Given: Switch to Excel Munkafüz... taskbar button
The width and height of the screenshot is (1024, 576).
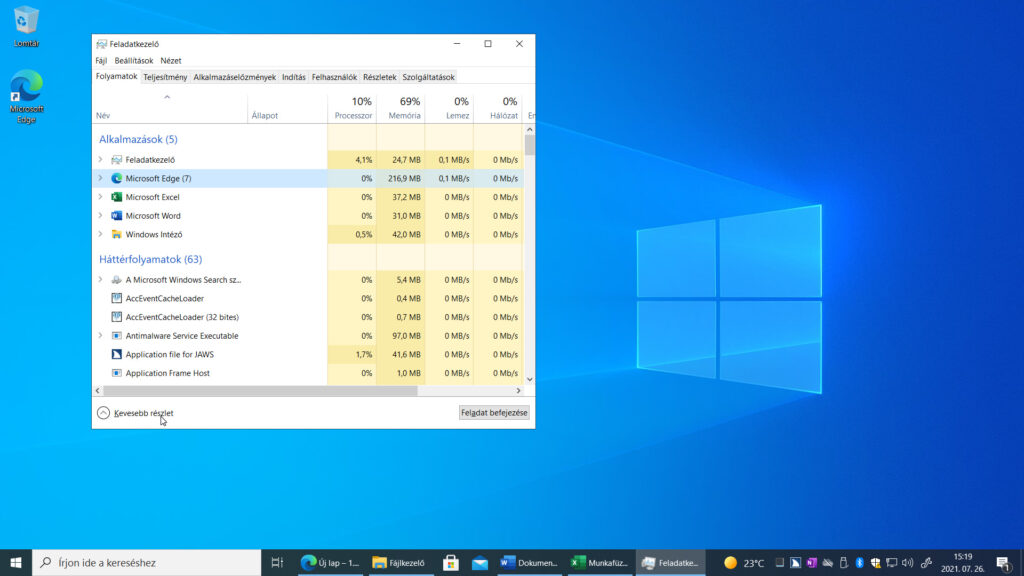Looking at the screenshot, I should 600,562.
